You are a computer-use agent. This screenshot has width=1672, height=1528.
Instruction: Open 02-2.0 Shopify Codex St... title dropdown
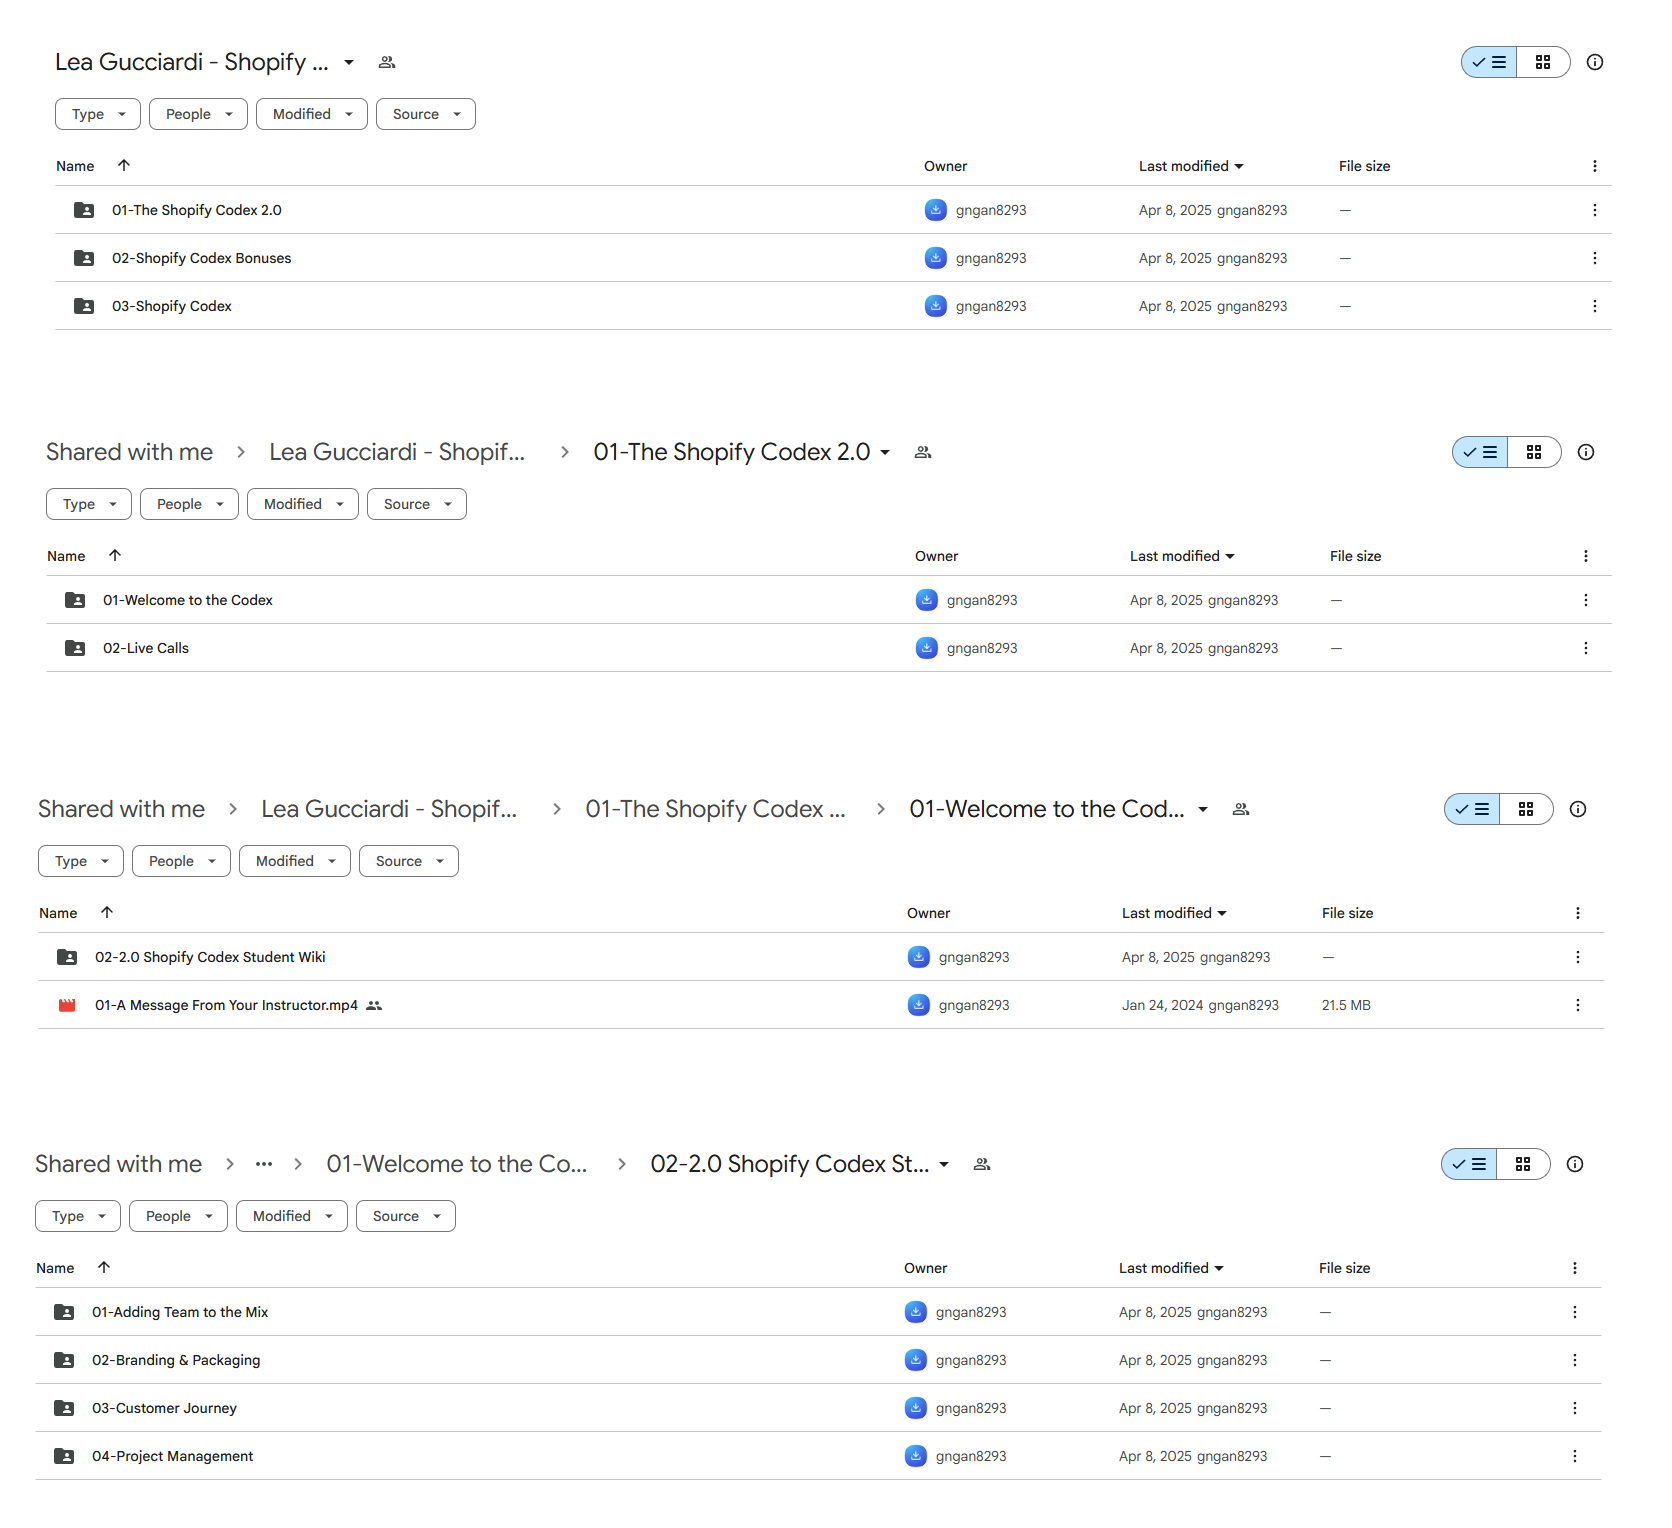click(944, 1164)
